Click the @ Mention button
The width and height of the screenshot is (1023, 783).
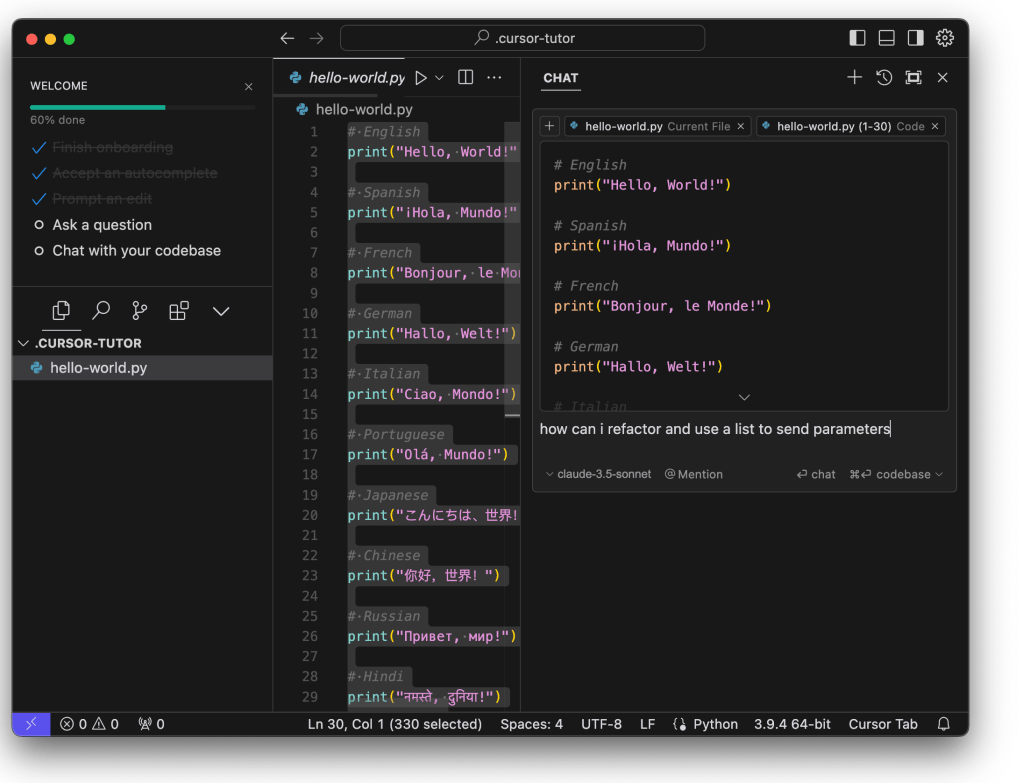[694, 474]
